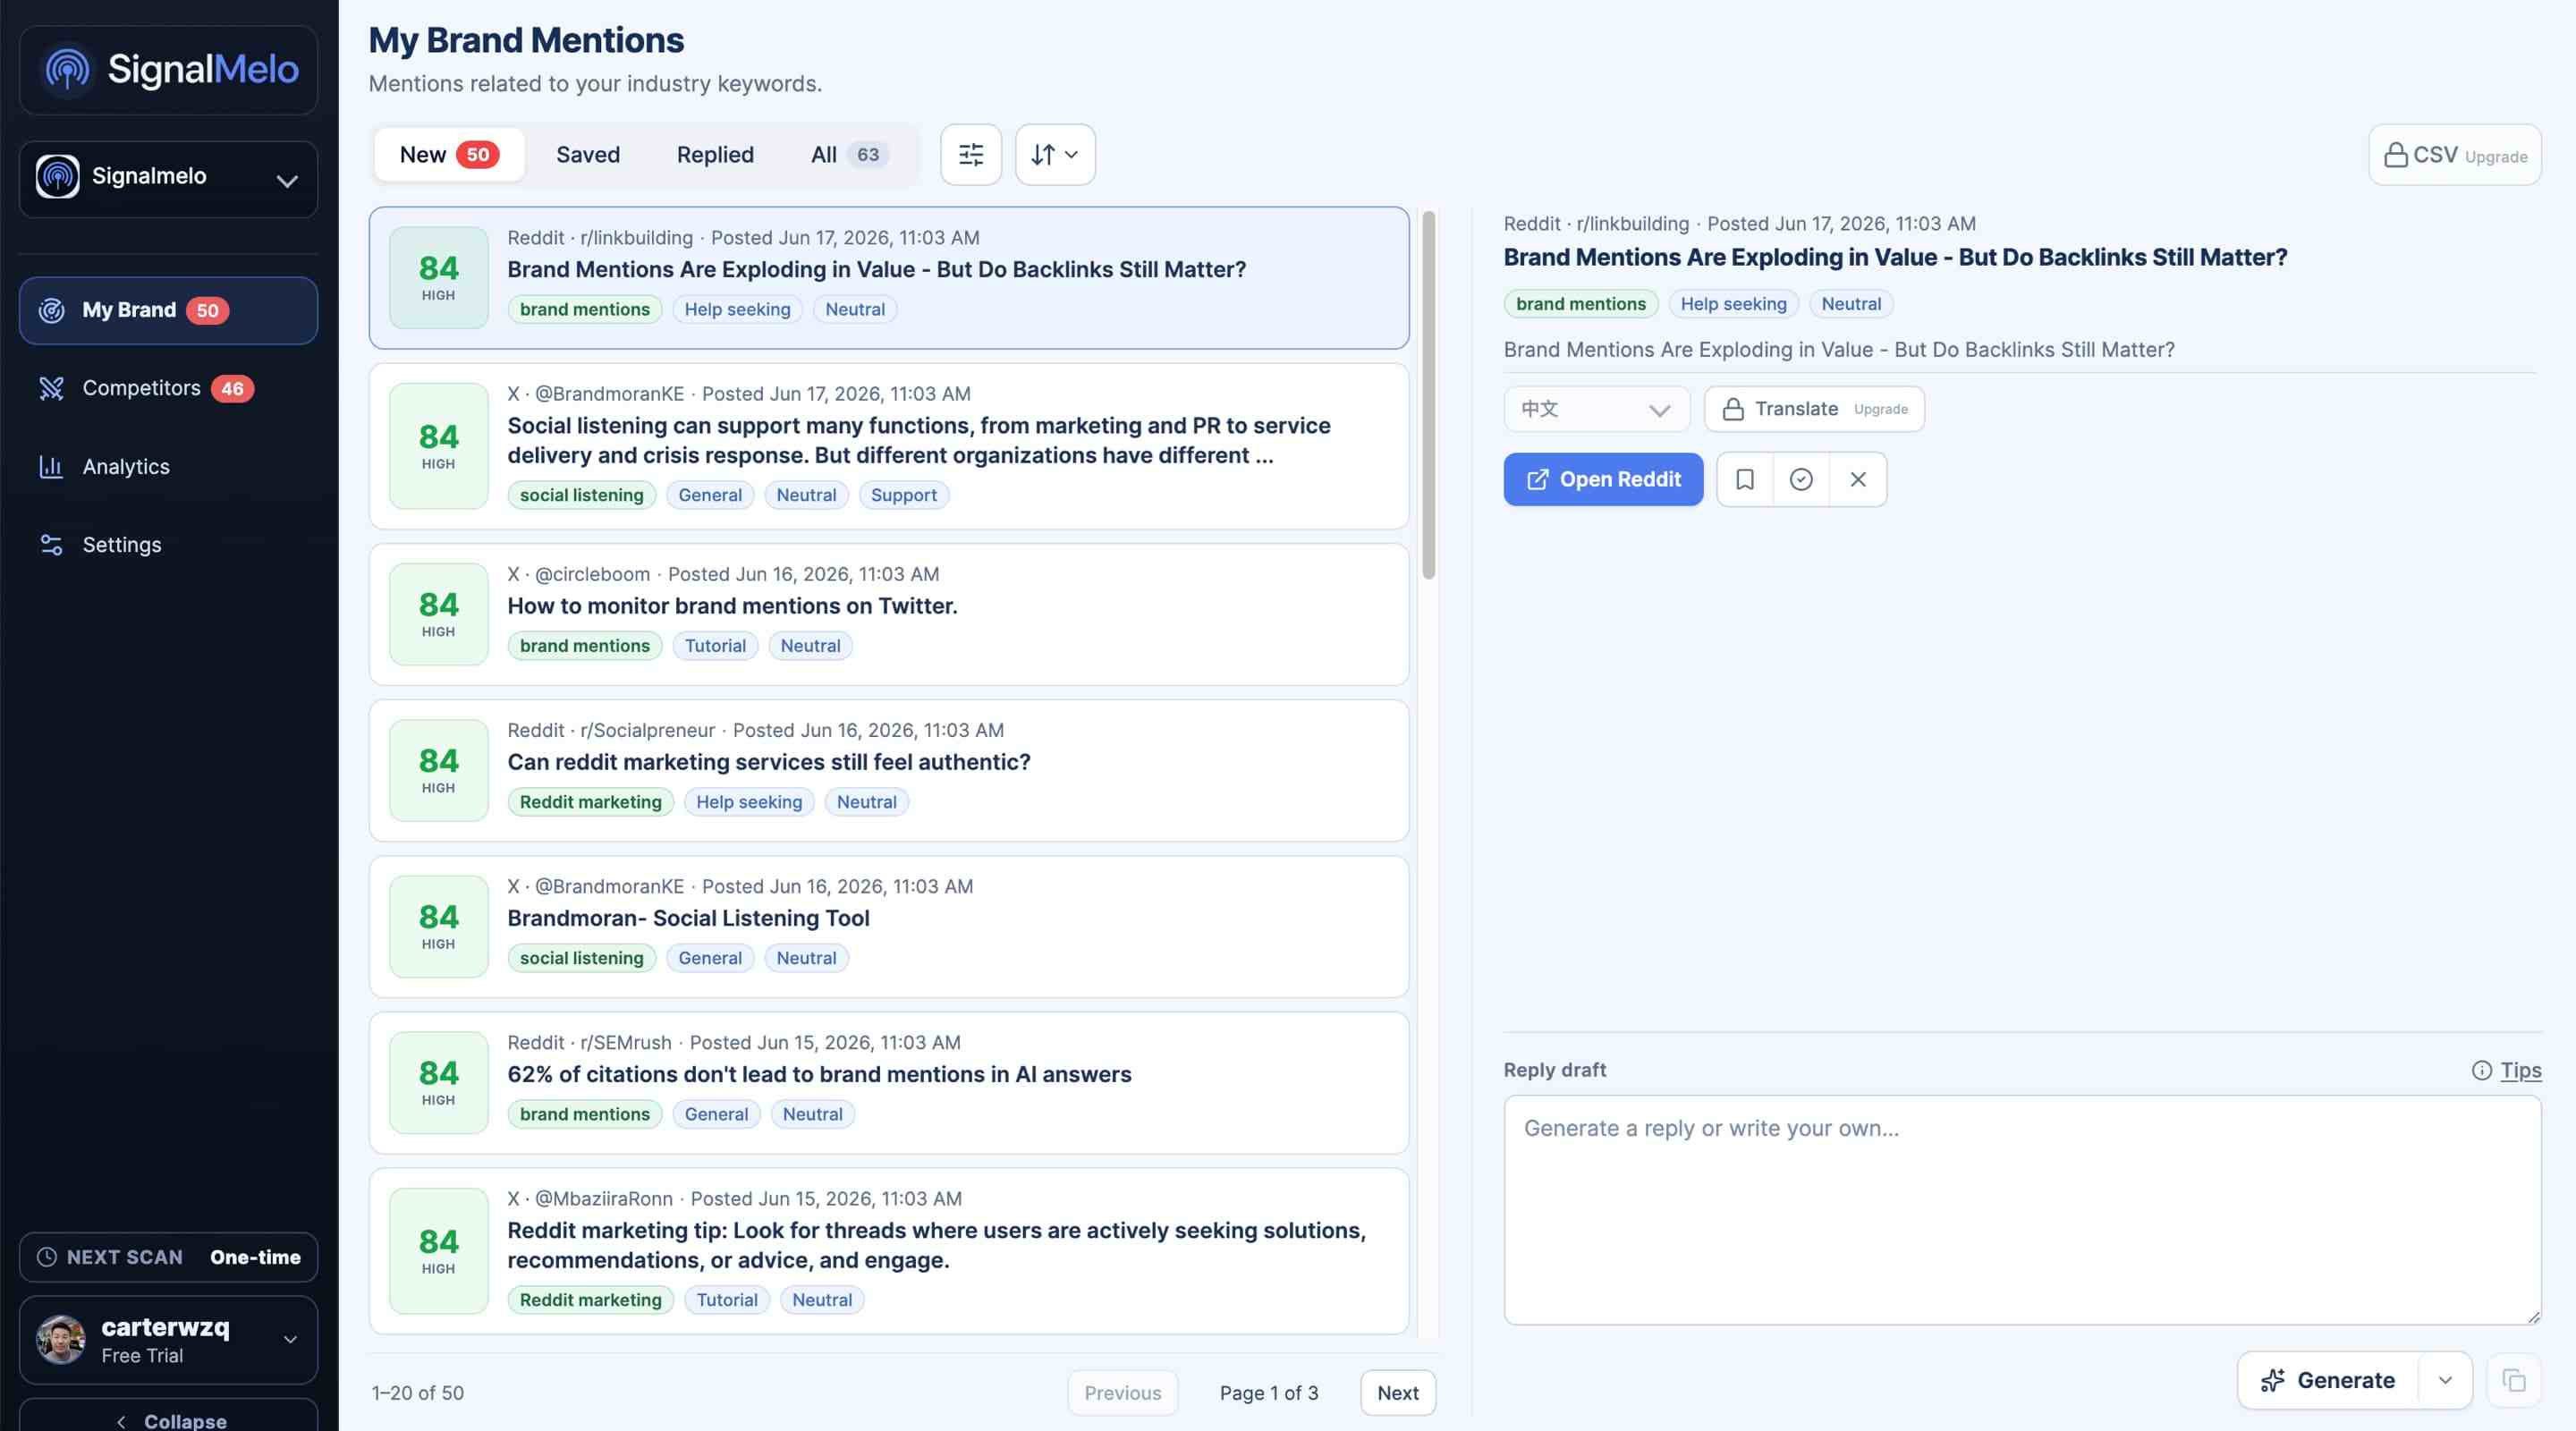Expand the Signalmelo workspace selector

(x=168, y=179)
